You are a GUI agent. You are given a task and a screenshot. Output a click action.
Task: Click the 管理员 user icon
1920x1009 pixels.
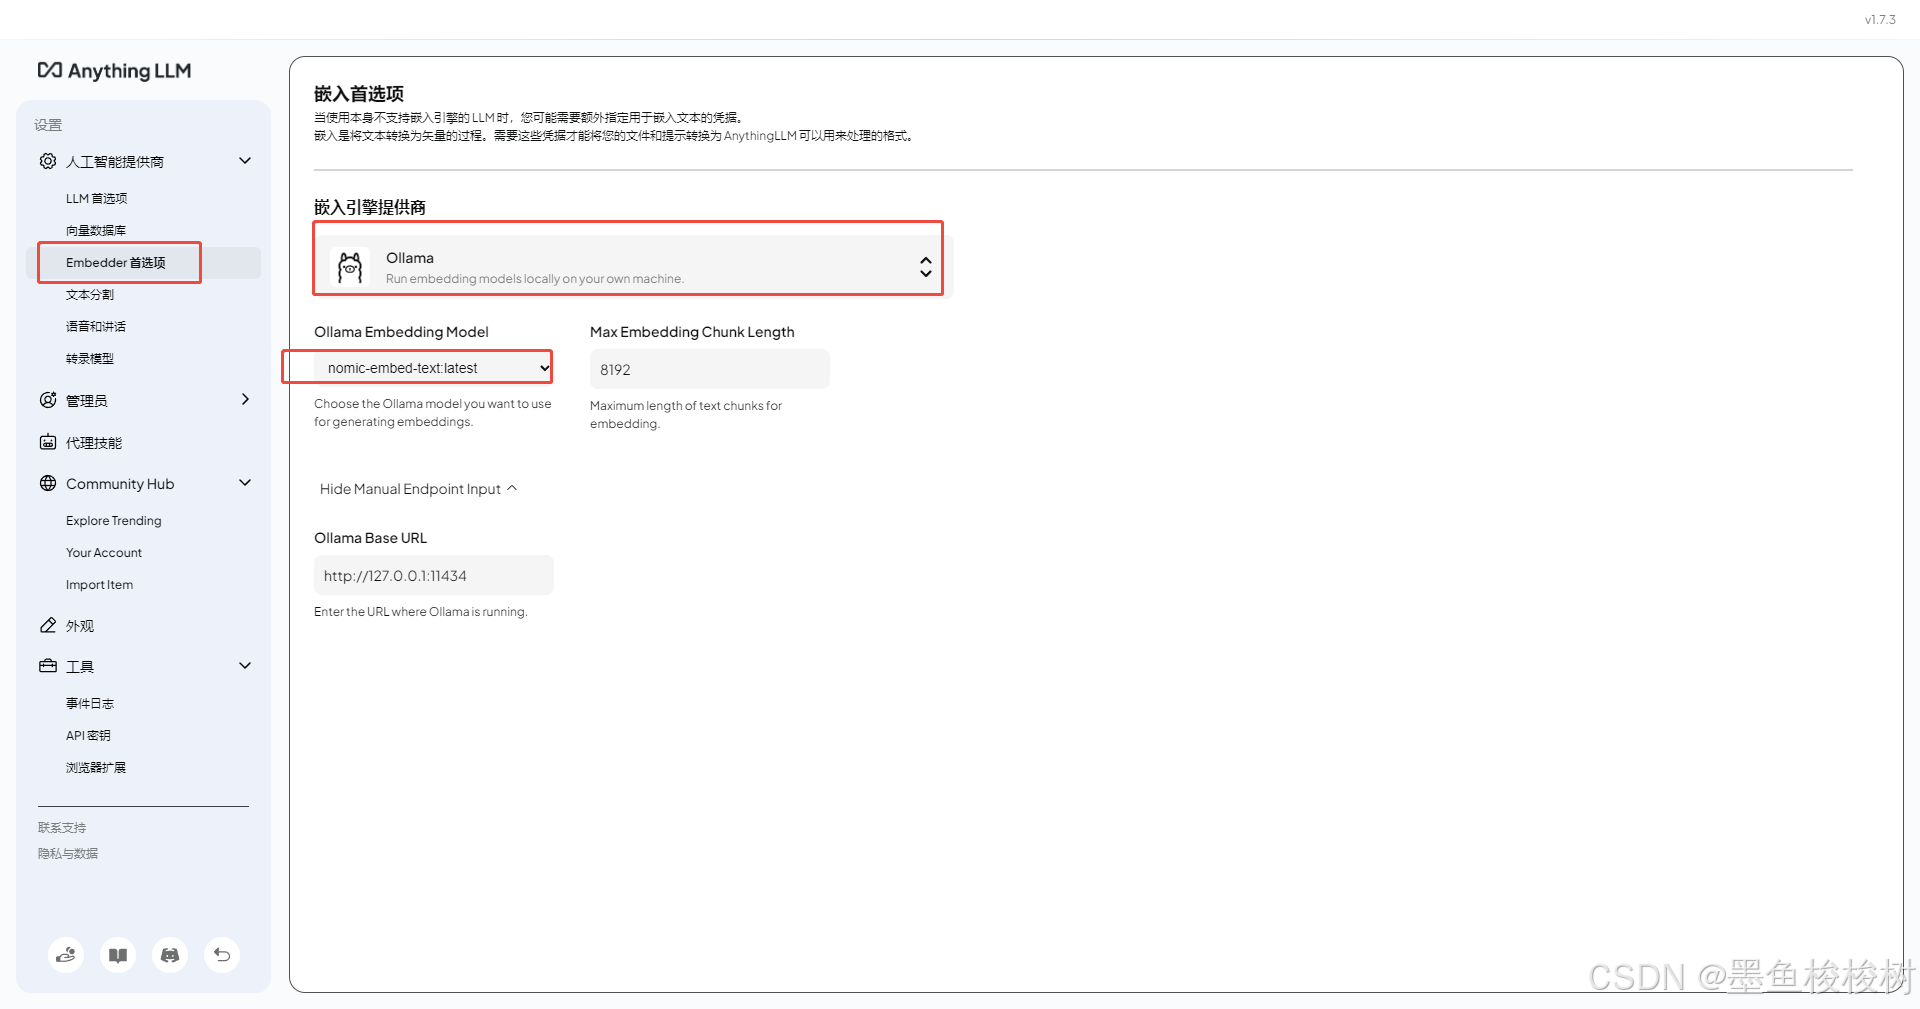tap(48, 400)
